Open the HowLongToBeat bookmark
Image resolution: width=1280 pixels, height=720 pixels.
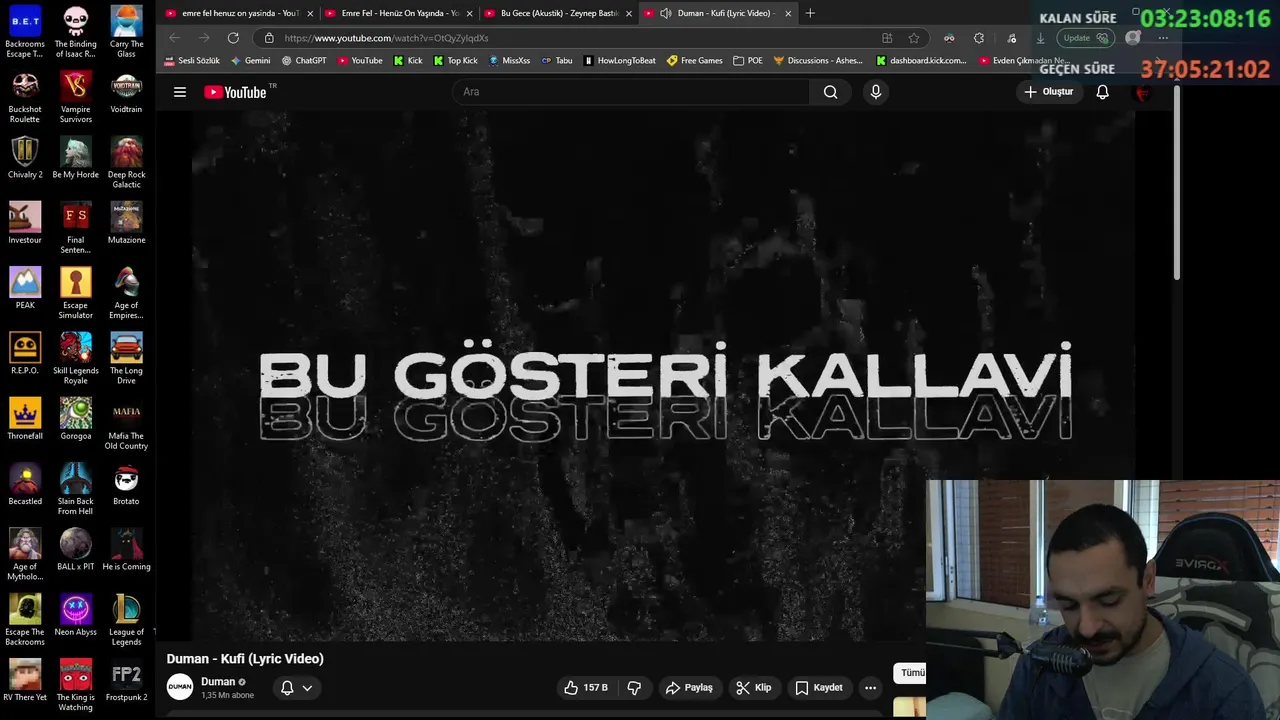click(x=619, y=60)
